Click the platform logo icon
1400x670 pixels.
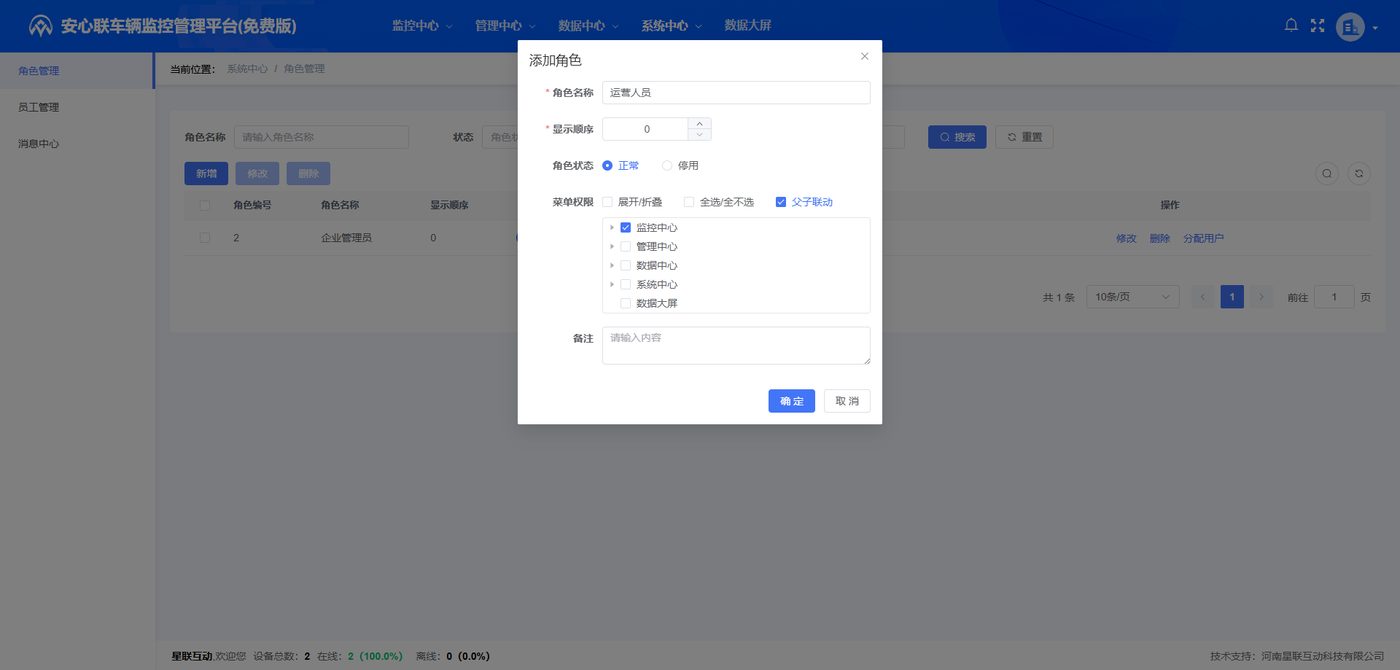point(40,26)
